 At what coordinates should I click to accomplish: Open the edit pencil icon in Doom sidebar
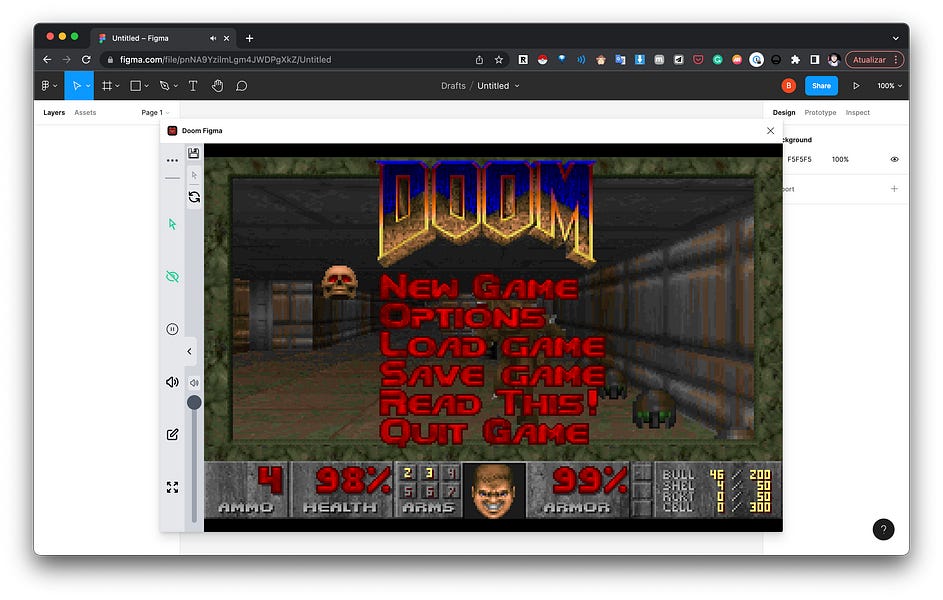(171, 434)
